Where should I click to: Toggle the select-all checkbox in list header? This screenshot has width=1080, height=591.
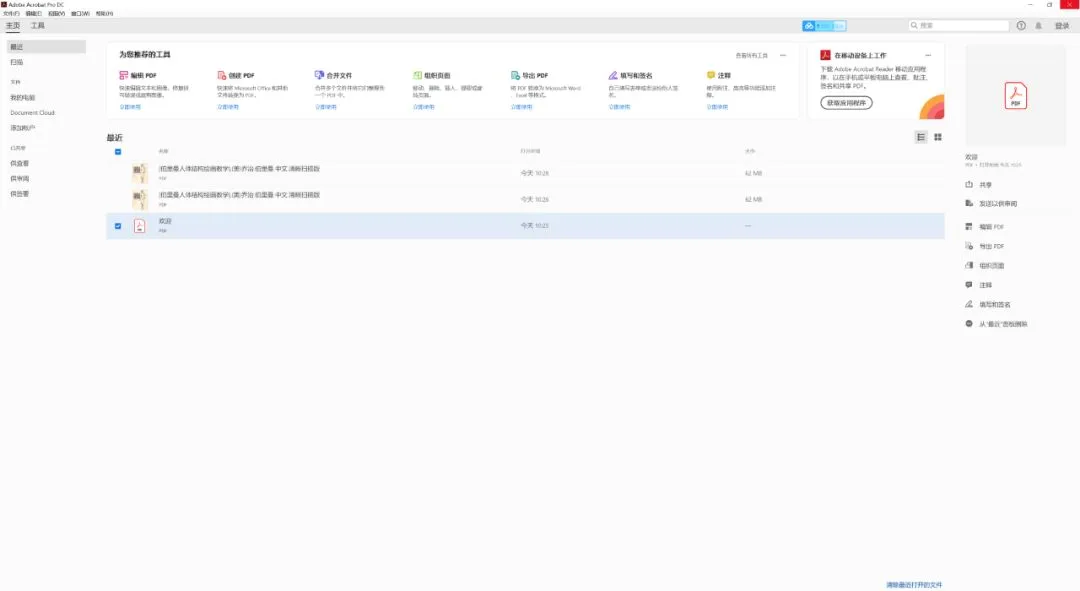pos(118,152)
